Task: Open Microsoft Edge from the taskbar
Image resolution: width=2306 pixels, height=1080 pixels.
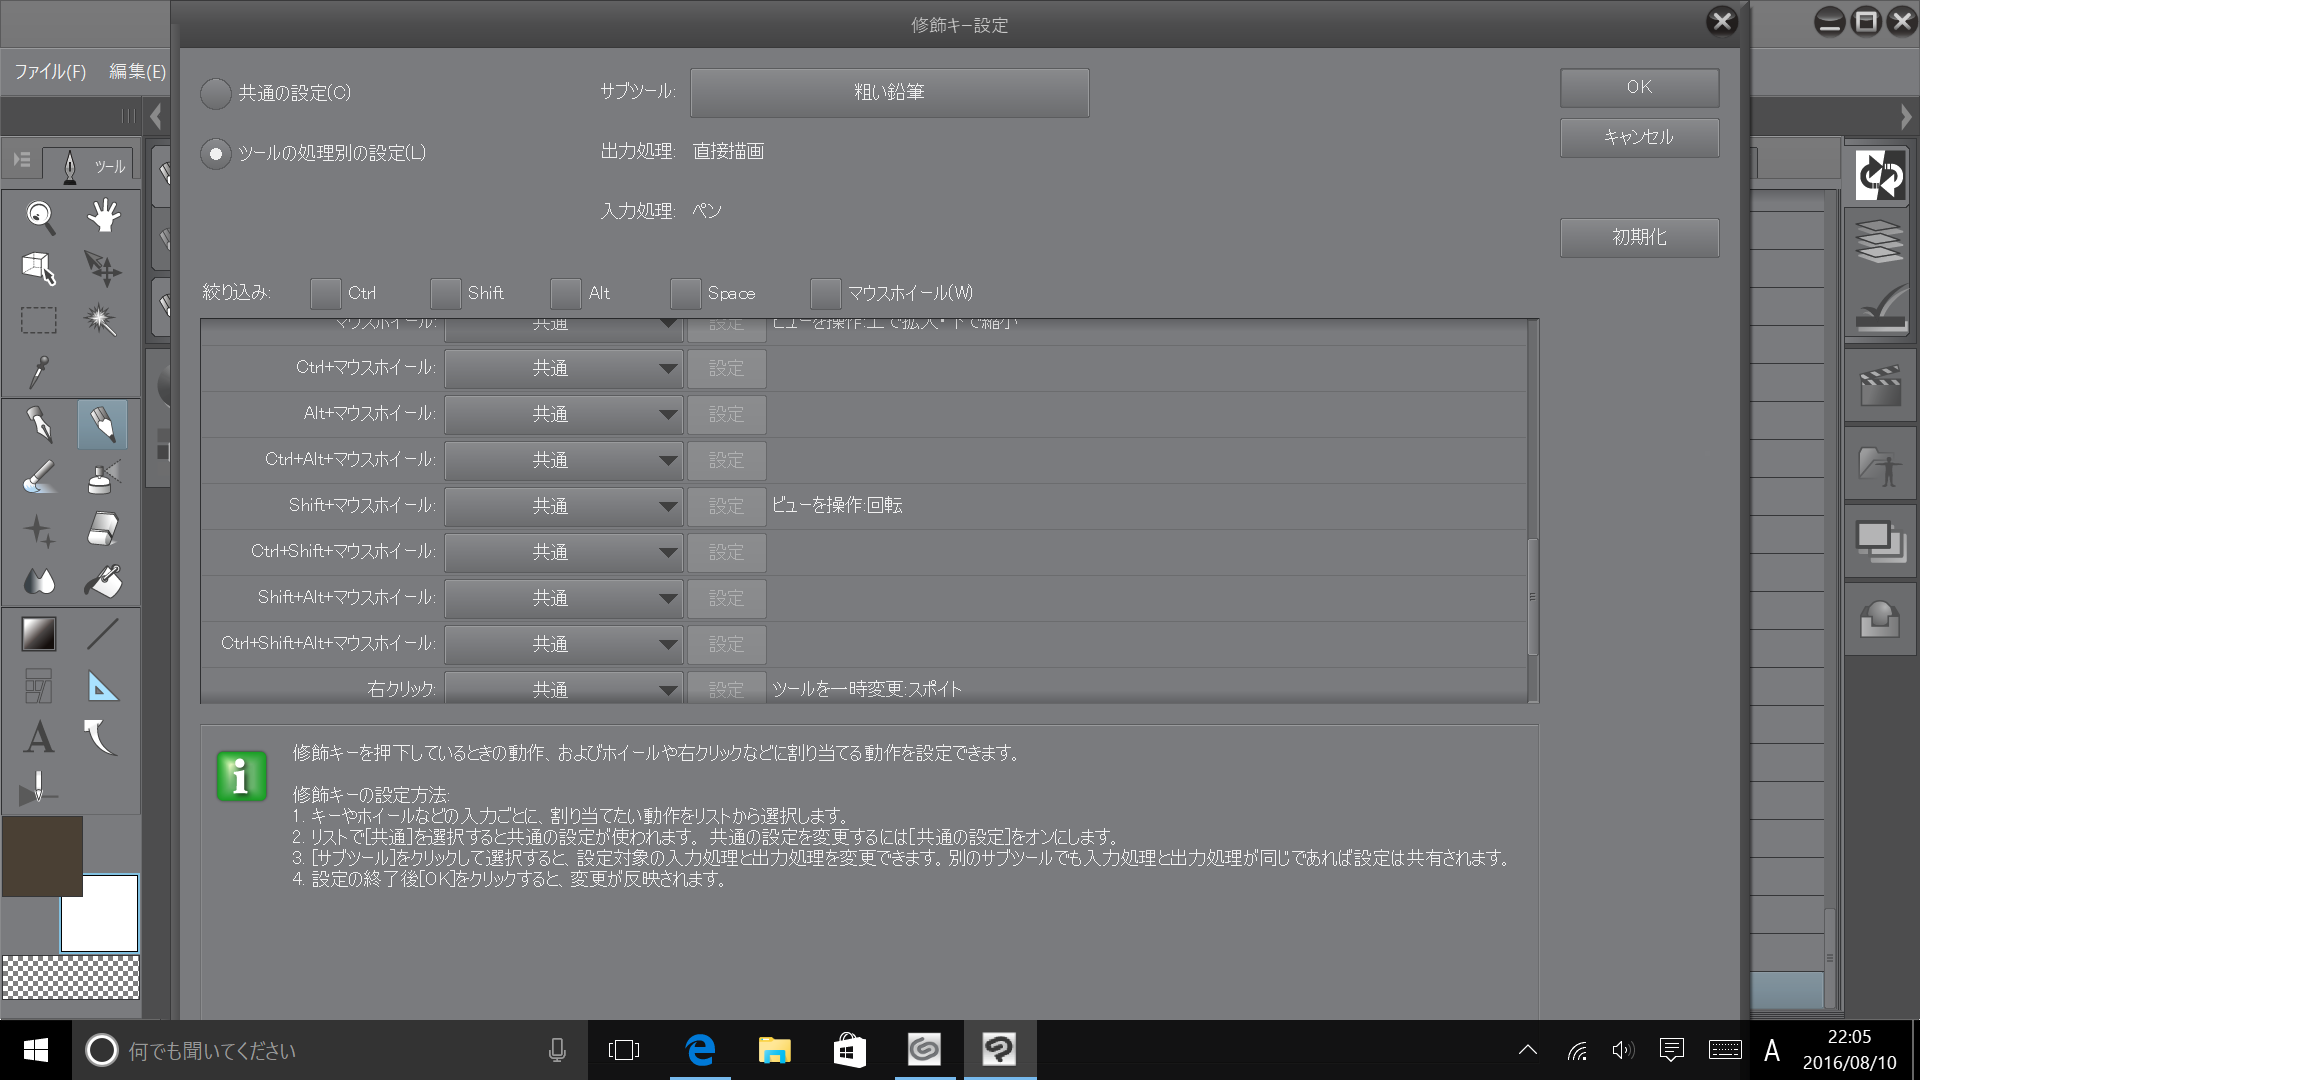Action: (700, 1050)
